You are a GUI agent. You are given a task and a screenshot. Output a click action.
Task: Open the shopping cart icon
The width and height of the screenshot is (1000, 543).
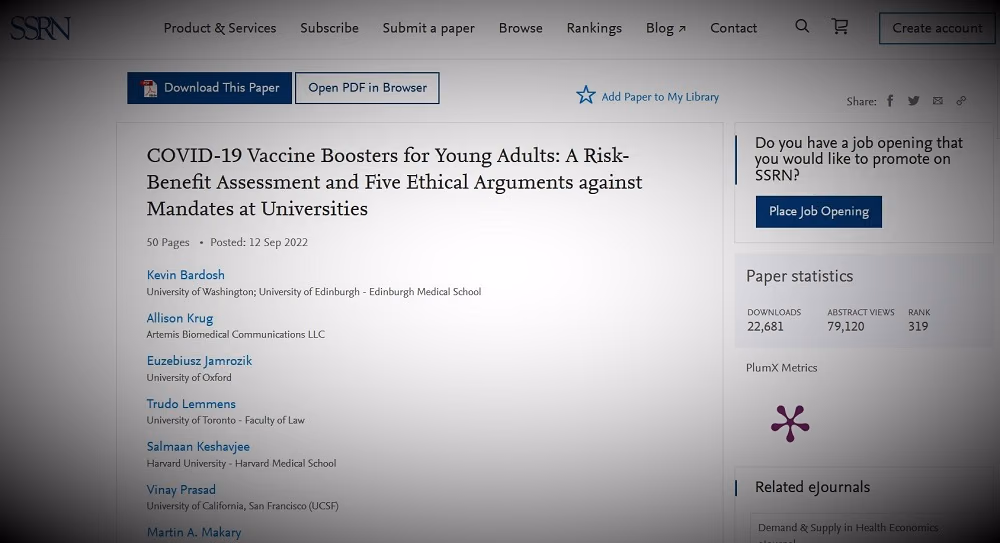point(840,26)
